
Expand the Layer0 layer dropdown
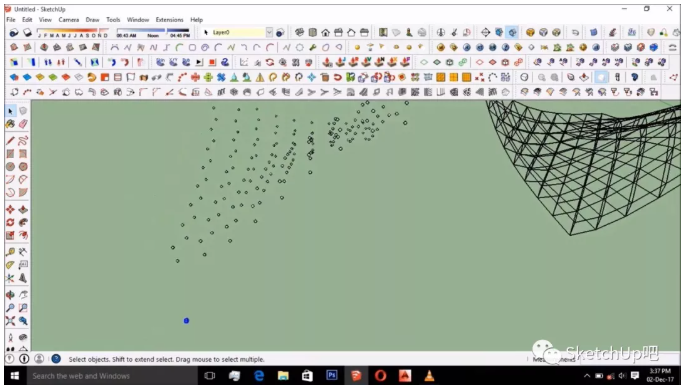pyautogui.click(x=269, y=32)
